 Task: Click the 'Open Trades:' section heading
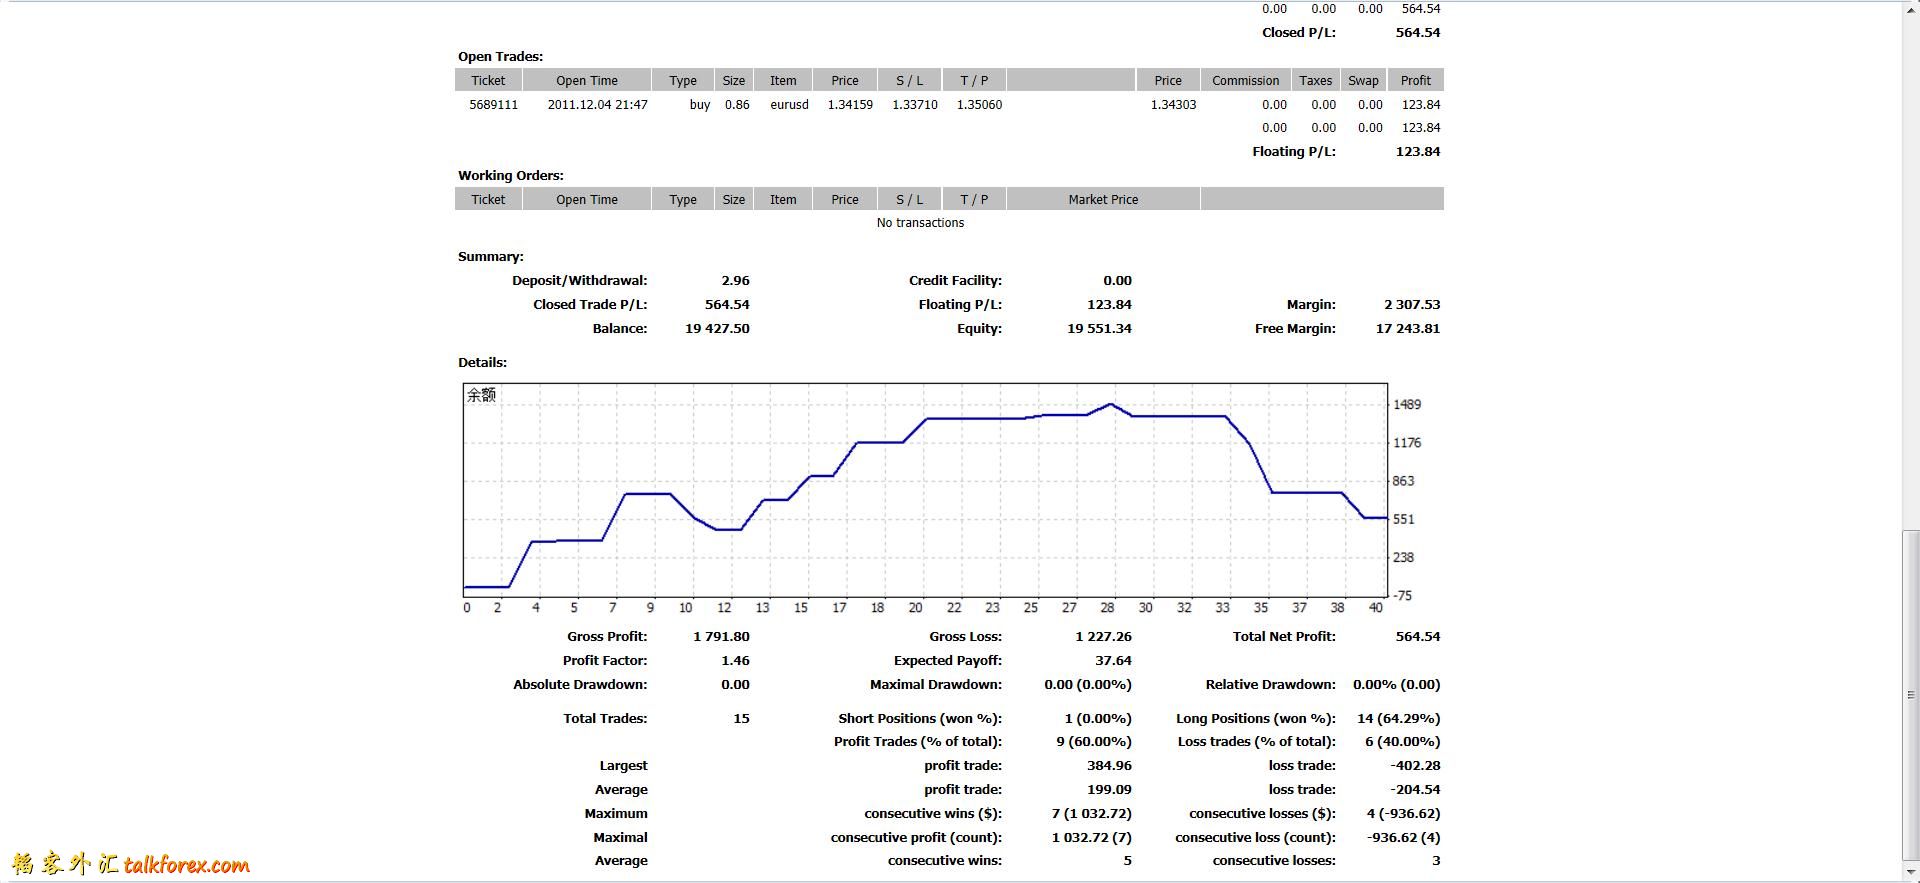coord(500,56)
